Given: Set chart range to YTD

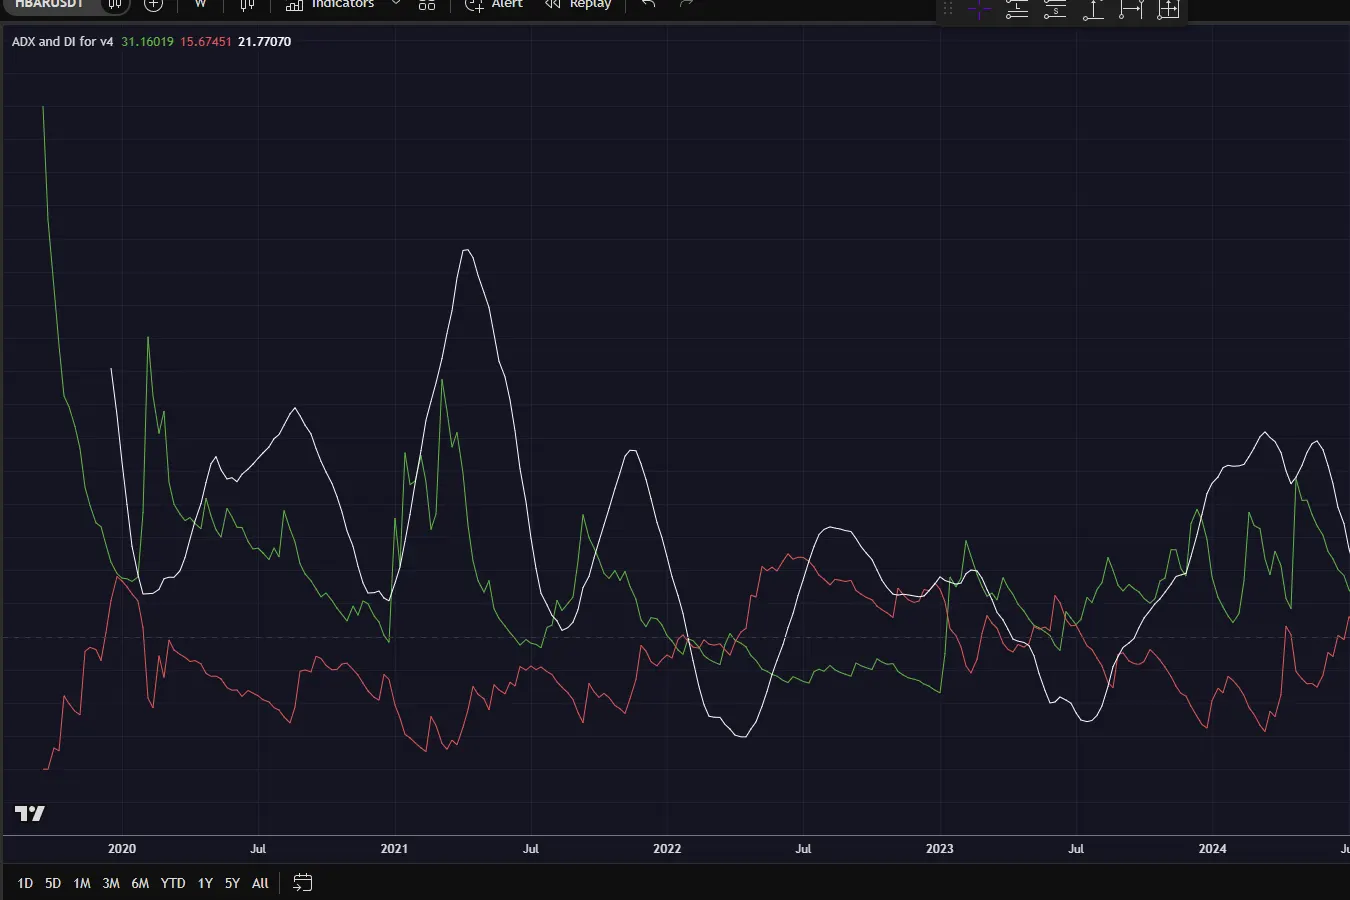Looking at the screenshot, I should [x=173, y=883].
